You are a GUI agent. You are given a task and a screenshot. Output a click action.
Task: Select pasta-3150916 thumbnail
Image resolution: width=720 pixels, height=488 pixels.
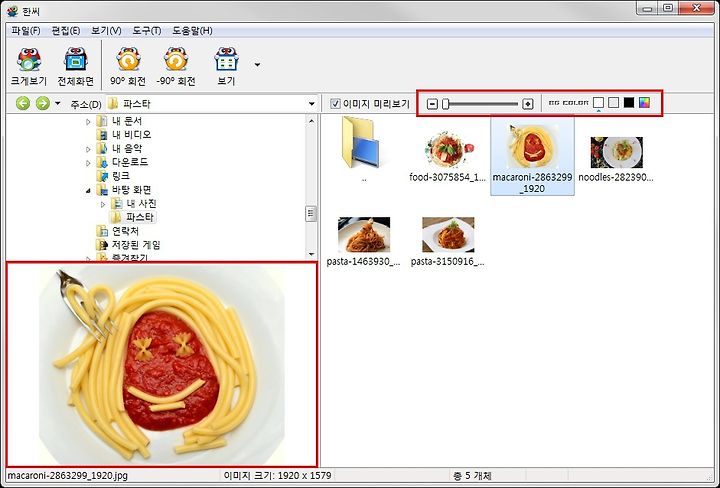(448, 235)
